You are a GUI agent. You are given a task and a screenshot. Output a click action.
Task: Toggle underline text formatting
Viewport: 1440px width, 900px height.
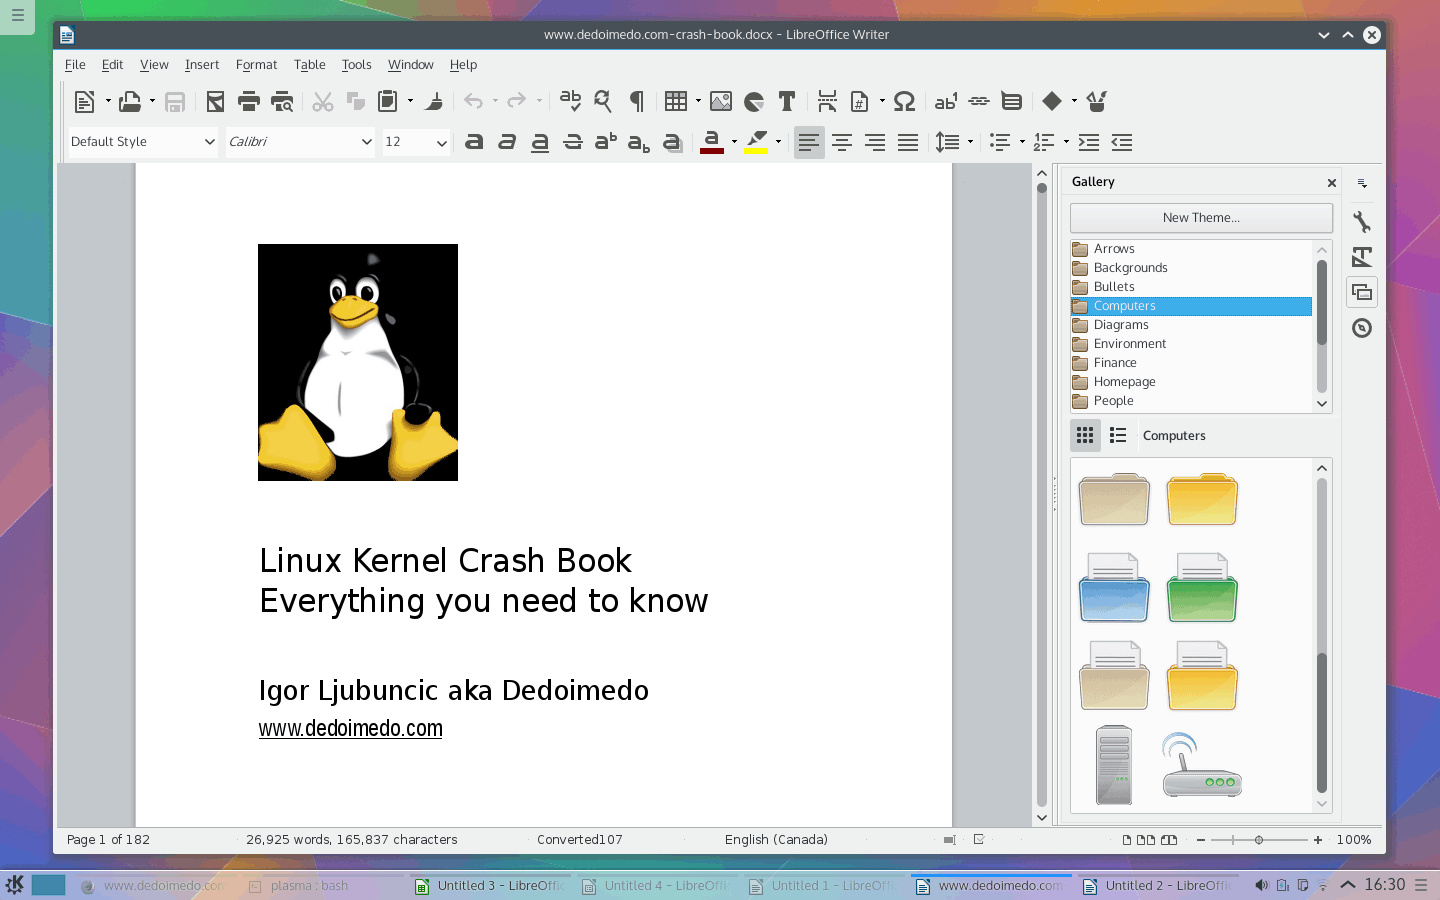[540, 142]
